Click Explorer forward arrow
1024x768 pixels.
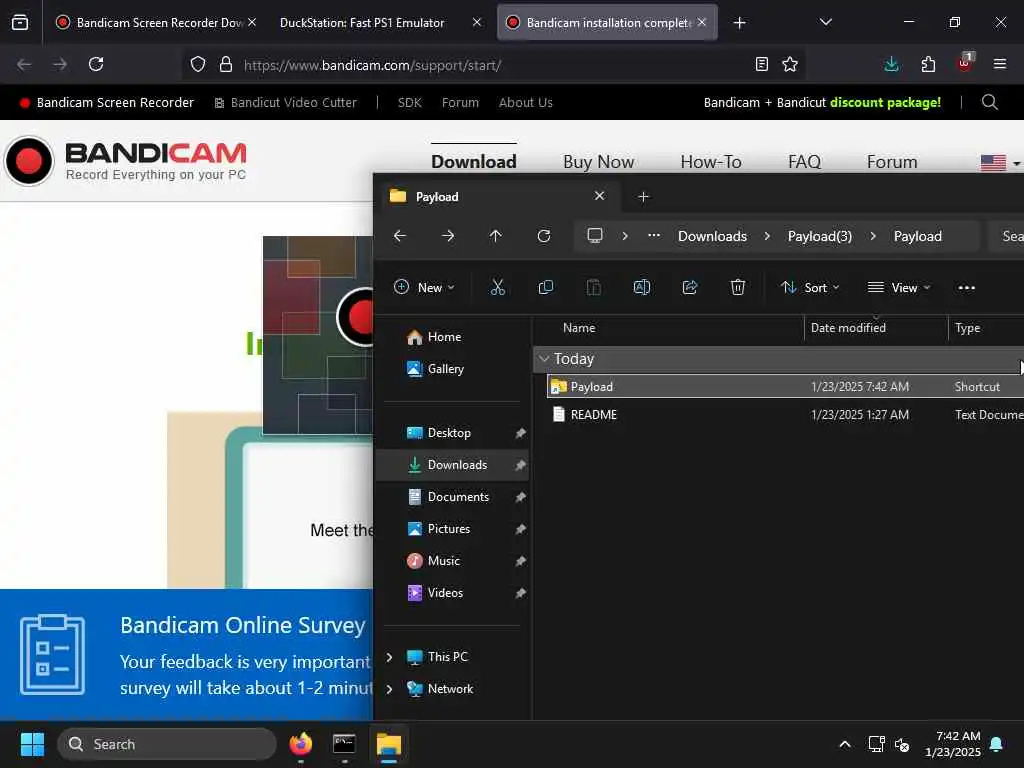coord(448,236)
